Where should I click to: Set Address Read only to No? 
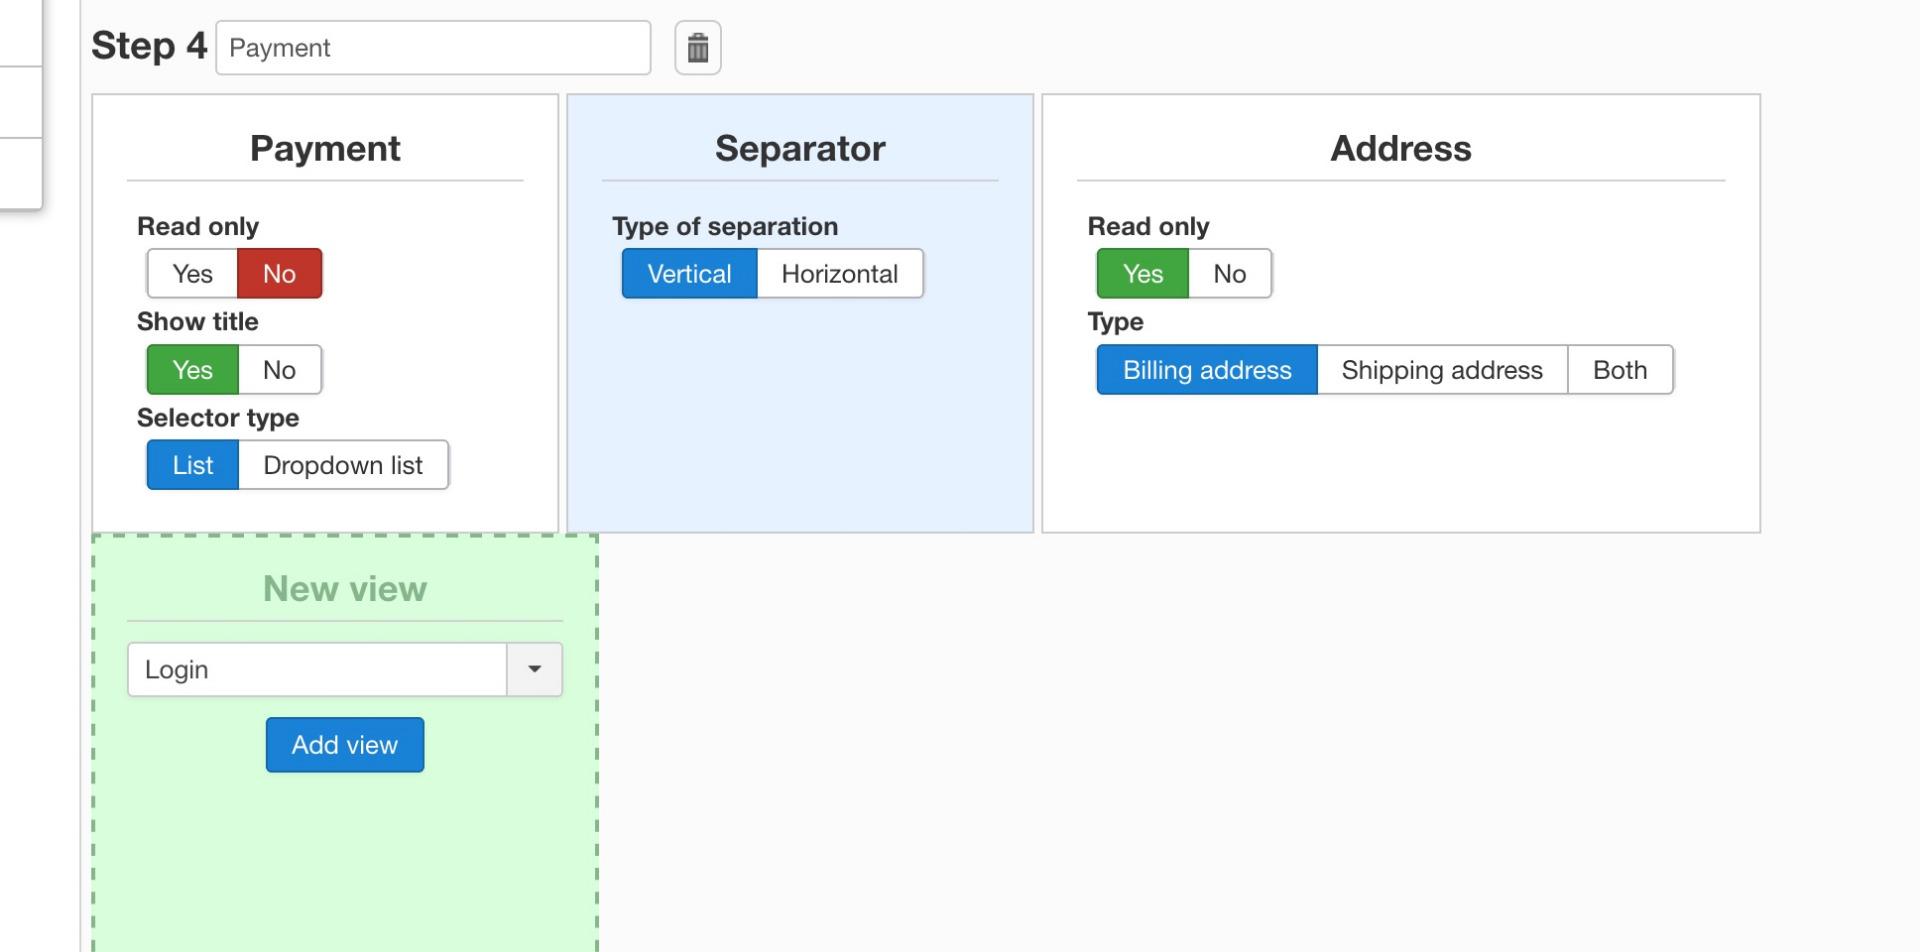(1229, 274)
